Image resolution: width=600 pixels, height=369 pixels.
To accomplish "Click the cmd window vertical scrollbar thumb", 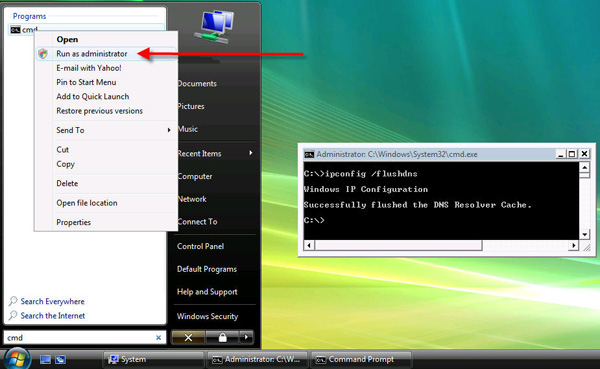I will click(584, 176).
